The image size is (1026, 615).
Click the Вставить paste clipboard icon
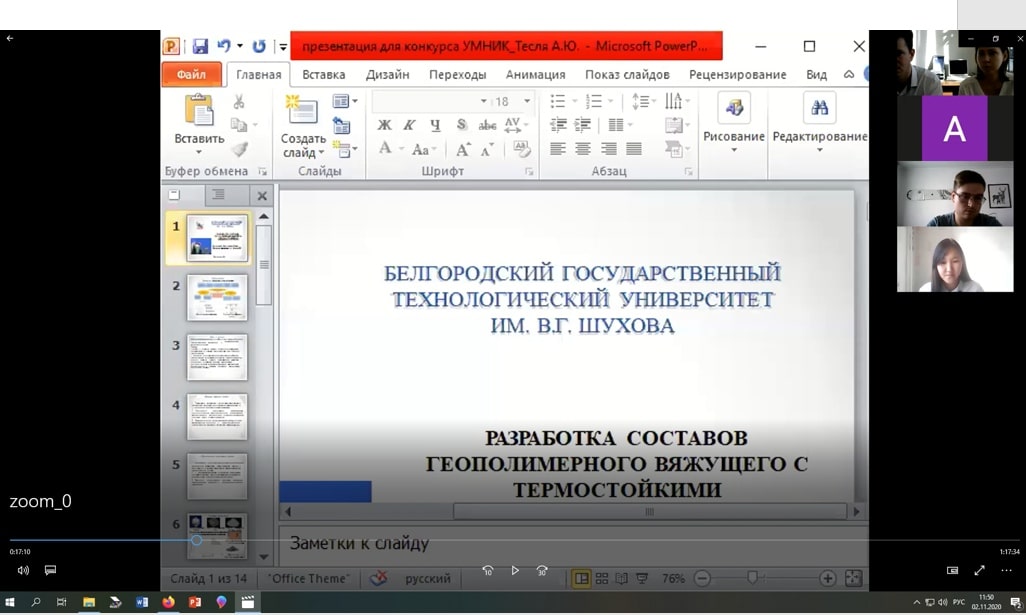(x=199, y=110)
